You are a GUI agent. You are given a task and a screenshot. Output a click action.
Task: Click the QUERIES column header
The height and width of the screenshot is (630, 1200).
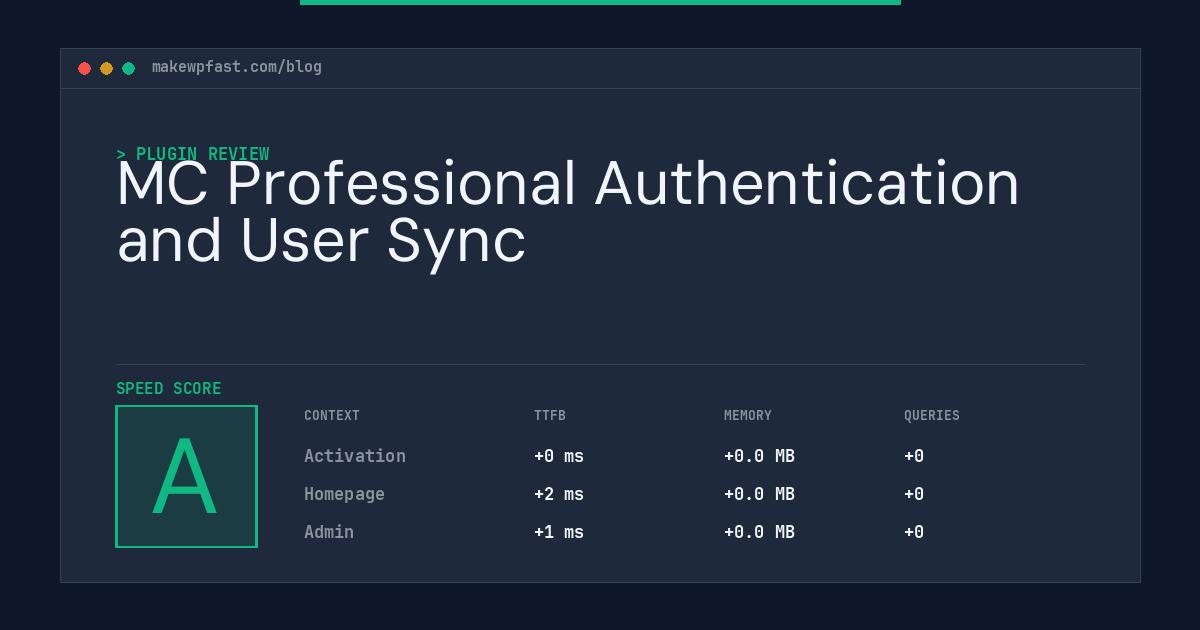[932, 416]
